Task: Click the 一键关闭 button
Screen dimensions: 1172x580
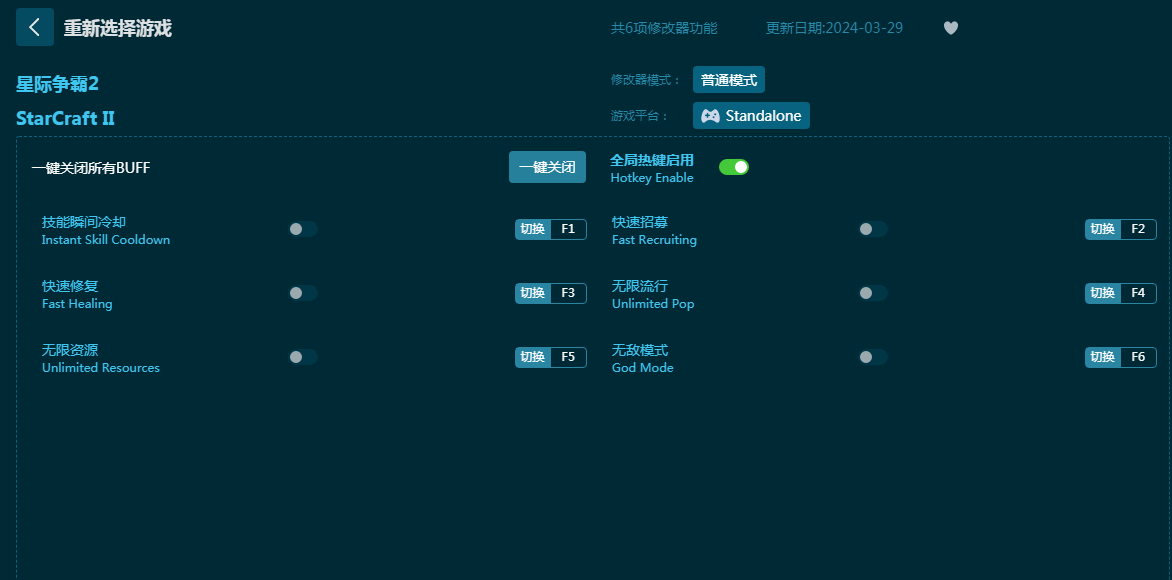Action: point(547,167)
